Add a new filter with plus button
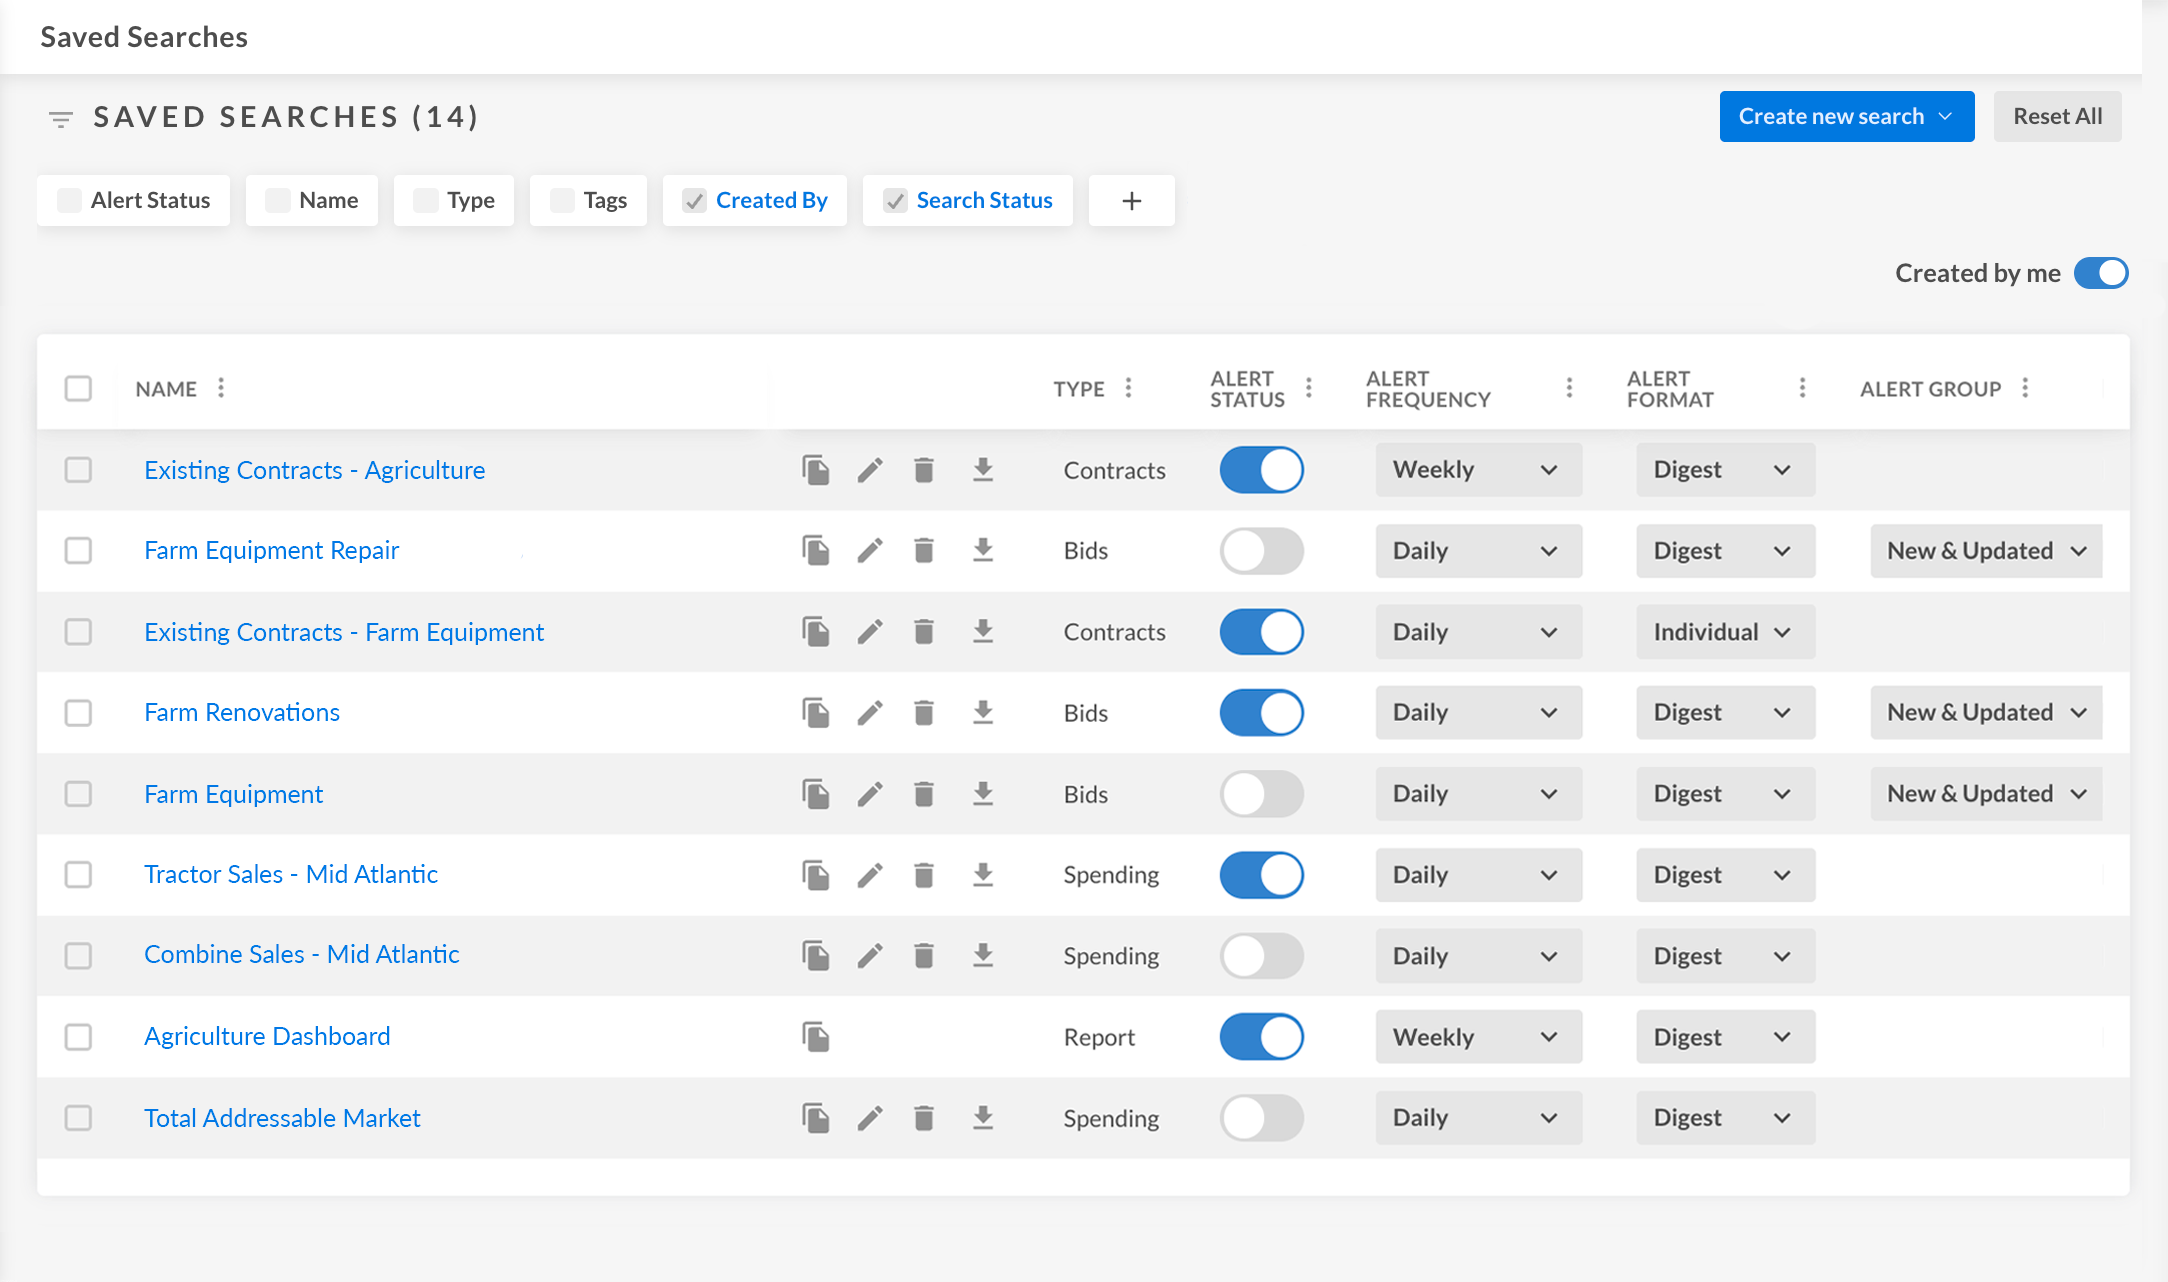This screenshot has height=1282, width=2168. (x=1131, y=201)
